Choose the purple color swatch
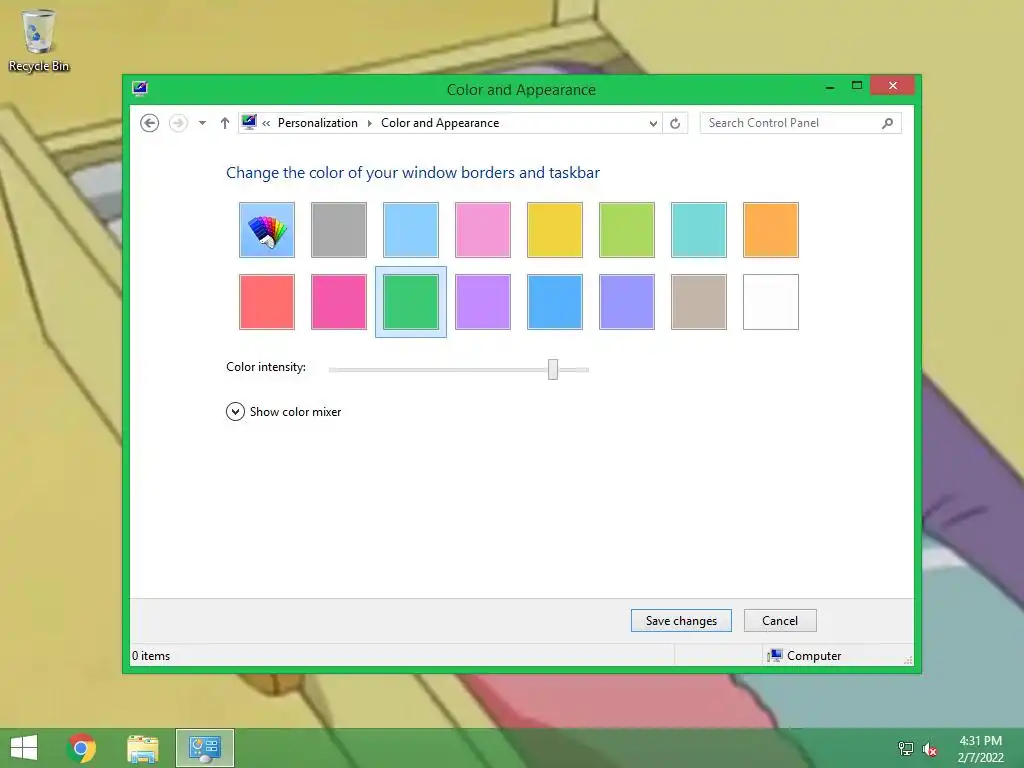 (483, 302)
